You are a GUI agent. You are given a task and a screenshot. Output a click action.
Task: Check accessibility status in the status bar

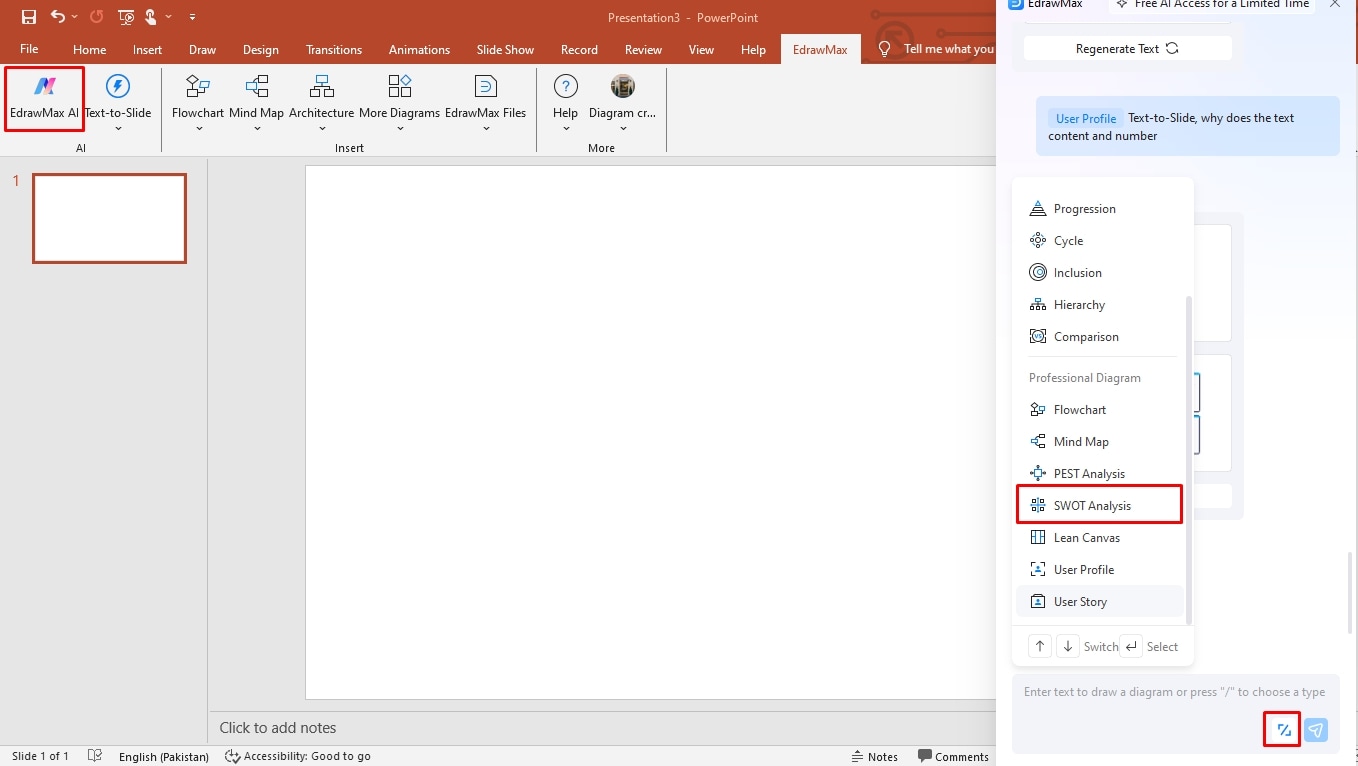tap(298, 757)
